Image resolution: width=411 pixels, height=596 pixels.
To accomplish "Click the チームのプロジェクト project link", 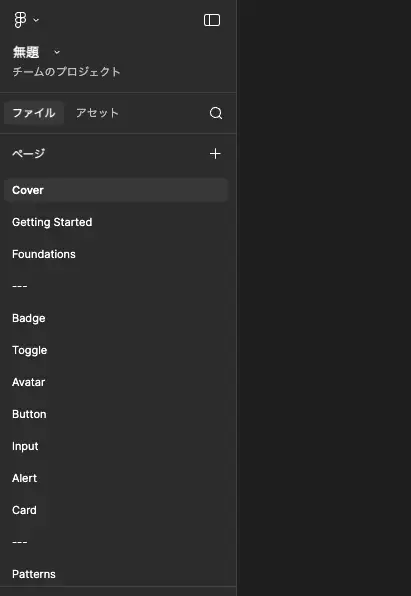I will point(67,72).
